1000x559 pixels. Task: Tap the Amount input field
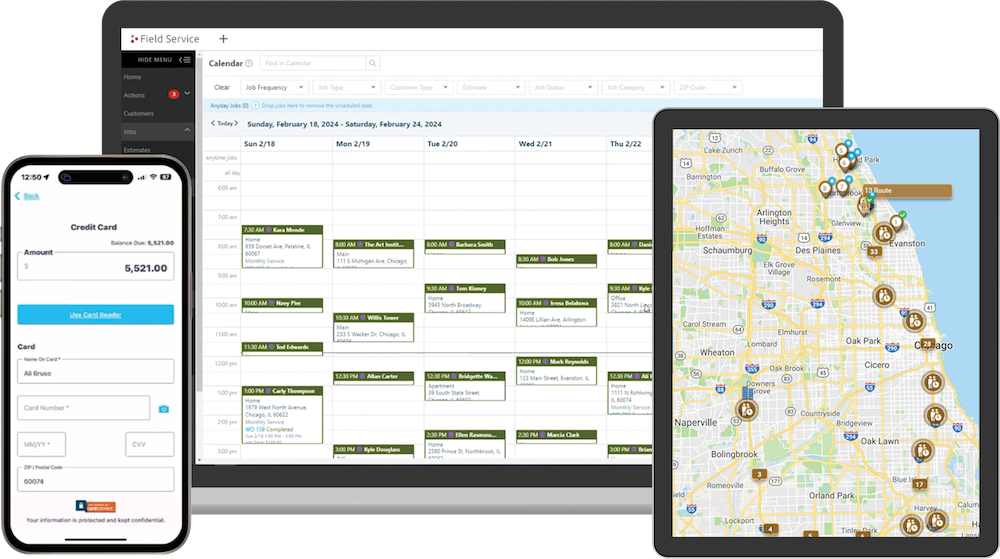pos(96,267)
